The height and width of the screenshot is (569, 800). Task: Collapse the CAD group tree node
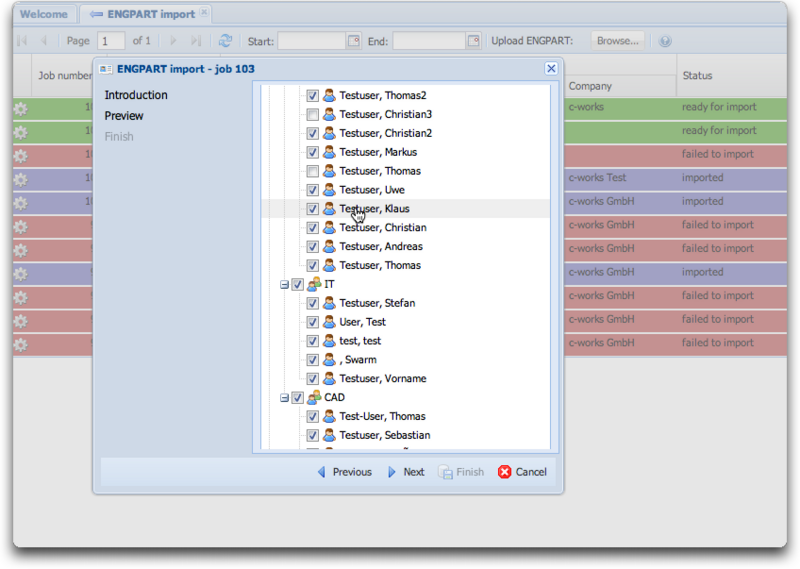coord(284,398)
